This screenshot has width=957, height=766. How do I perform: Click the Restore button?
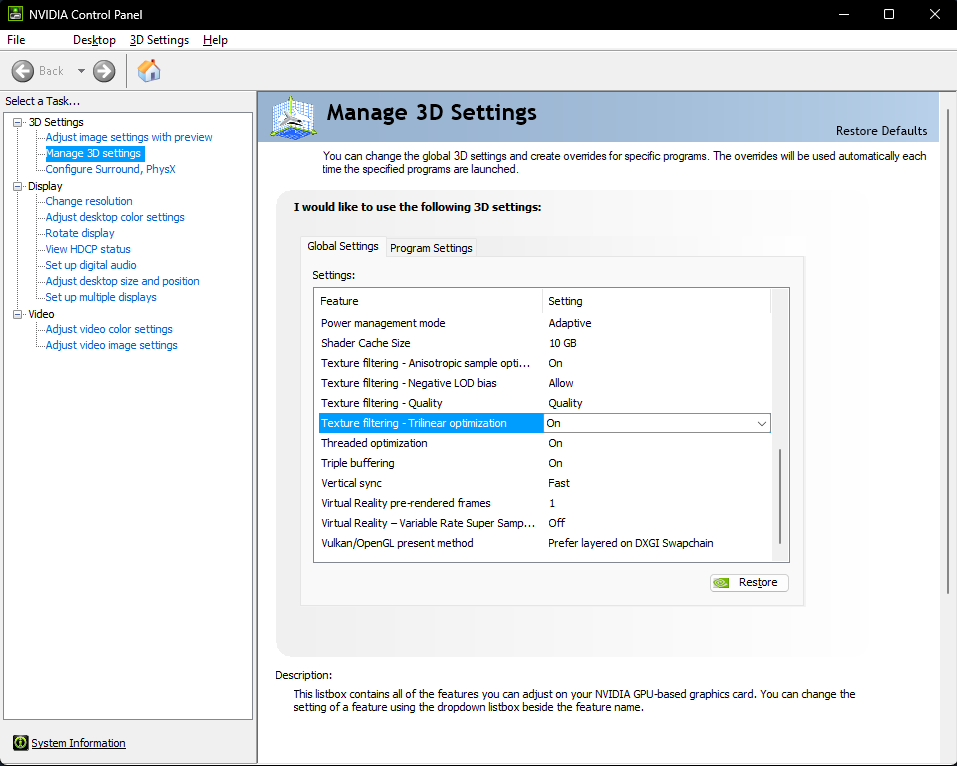coord(749,582)
